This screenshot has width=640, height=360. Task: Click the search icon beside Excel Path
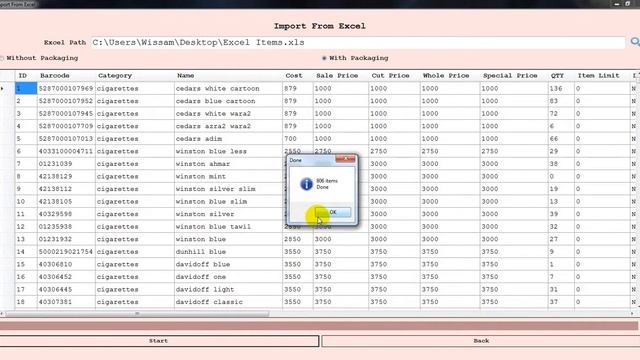coord(635,42)
